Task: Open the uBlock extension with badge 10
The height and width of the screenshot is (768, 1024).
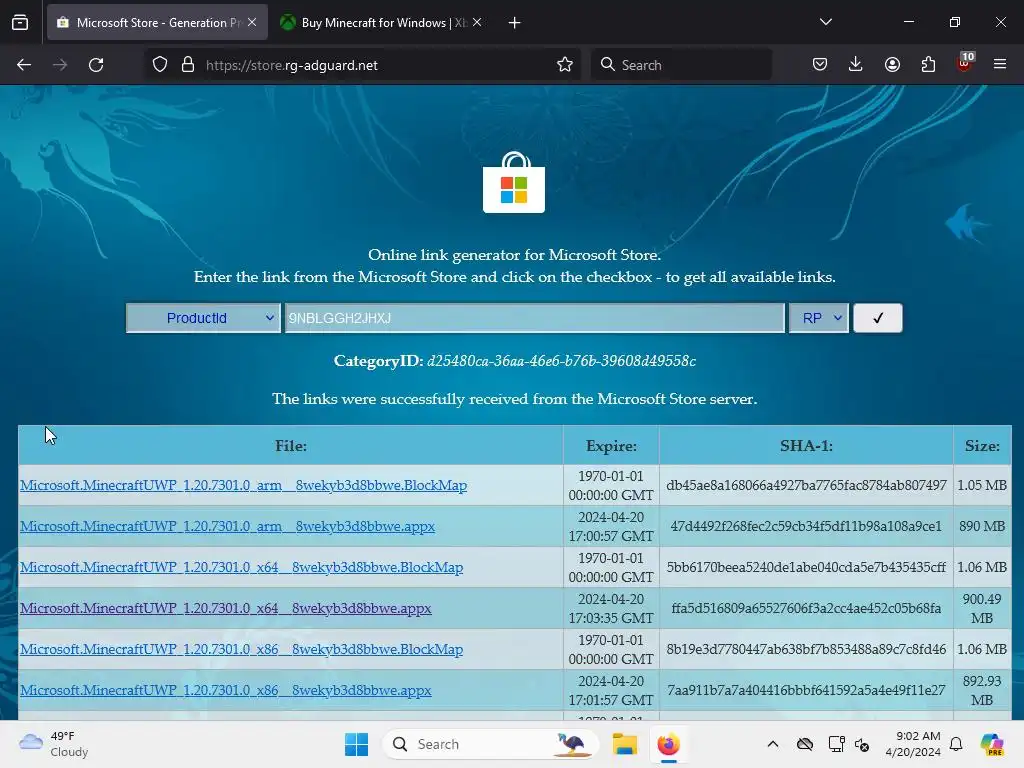Action: [x=965, y=63]
